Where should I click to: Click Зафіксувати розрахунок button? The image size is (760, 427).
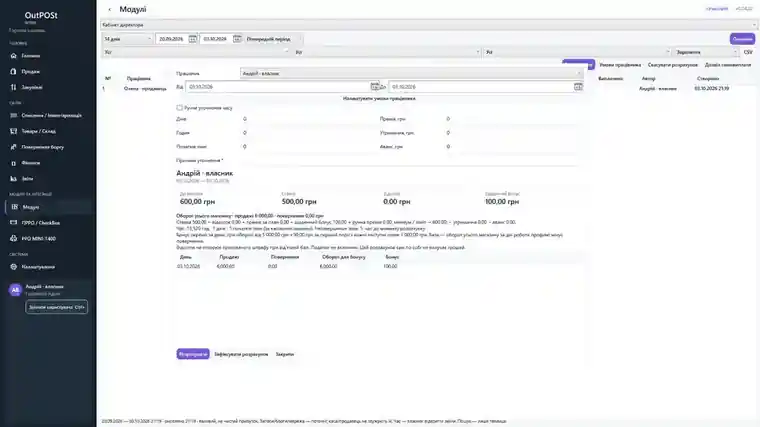pos(241,354)
